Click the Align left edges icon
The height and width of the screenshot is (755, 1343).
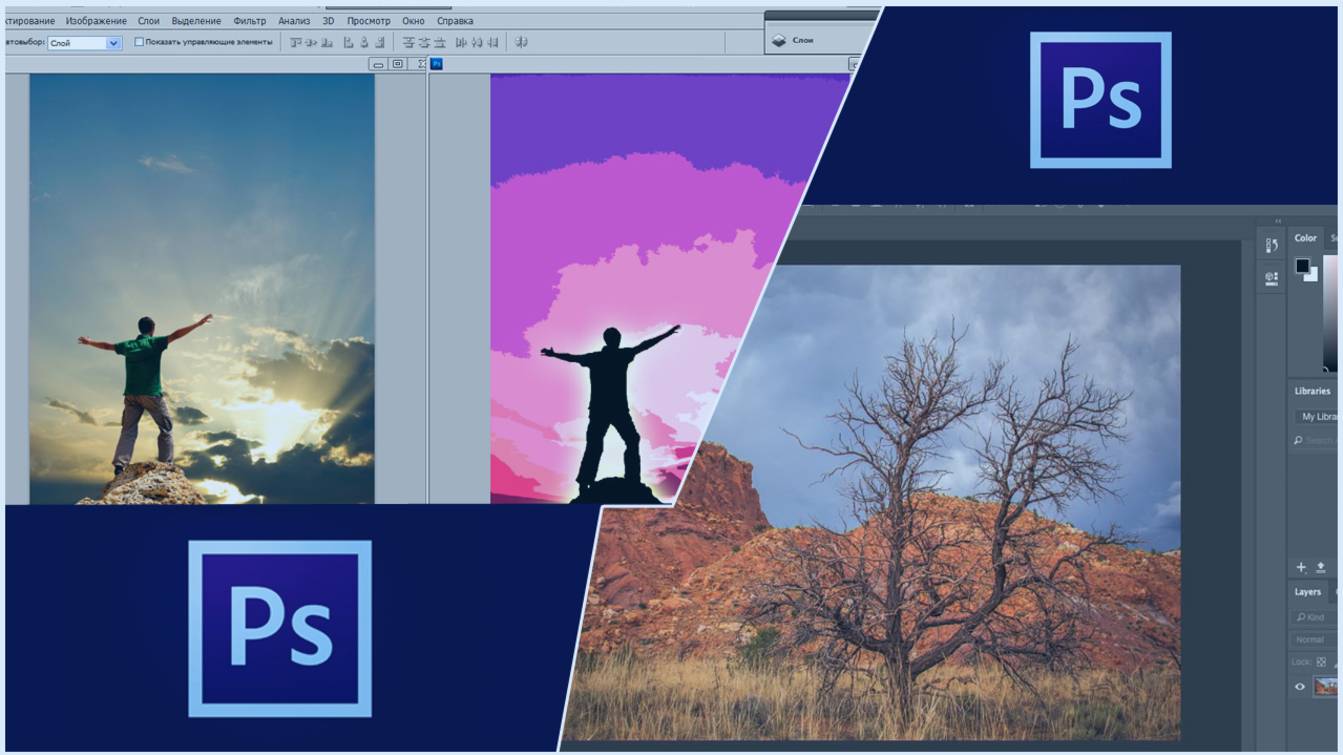pos(349,43)
